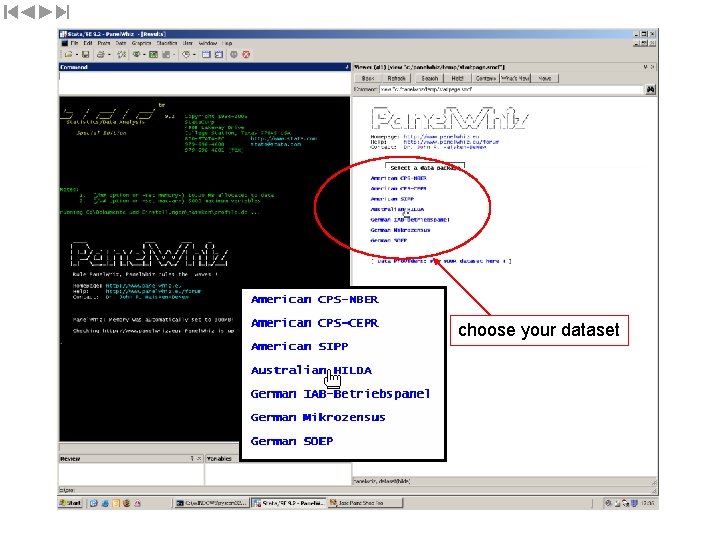The image size is (720, 540).
Task: Open the Statistics menu
Action: coord(167,43)
